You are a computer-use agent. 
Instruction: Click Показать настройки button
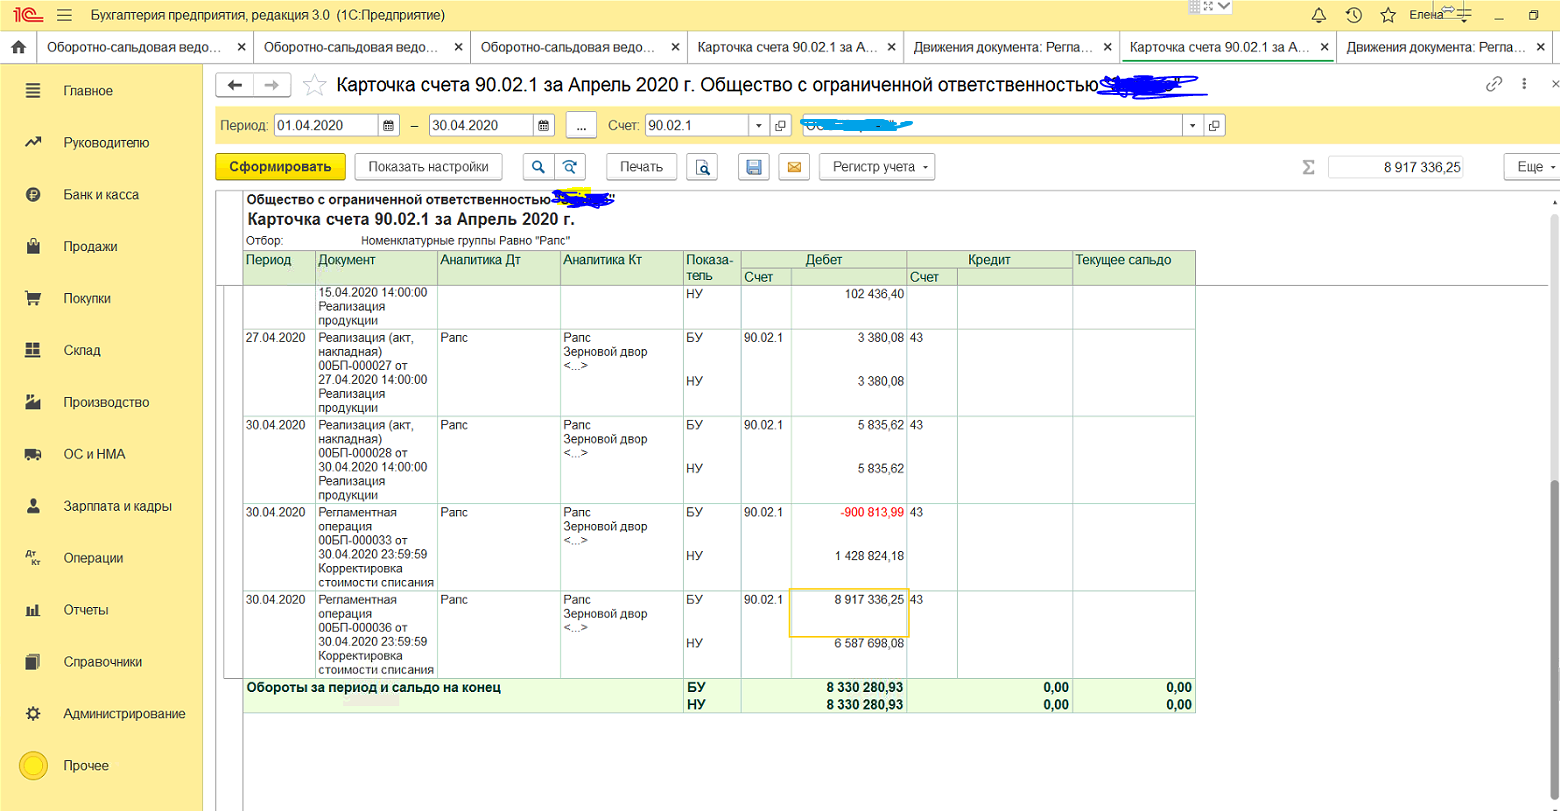click(x=428, y=167)
